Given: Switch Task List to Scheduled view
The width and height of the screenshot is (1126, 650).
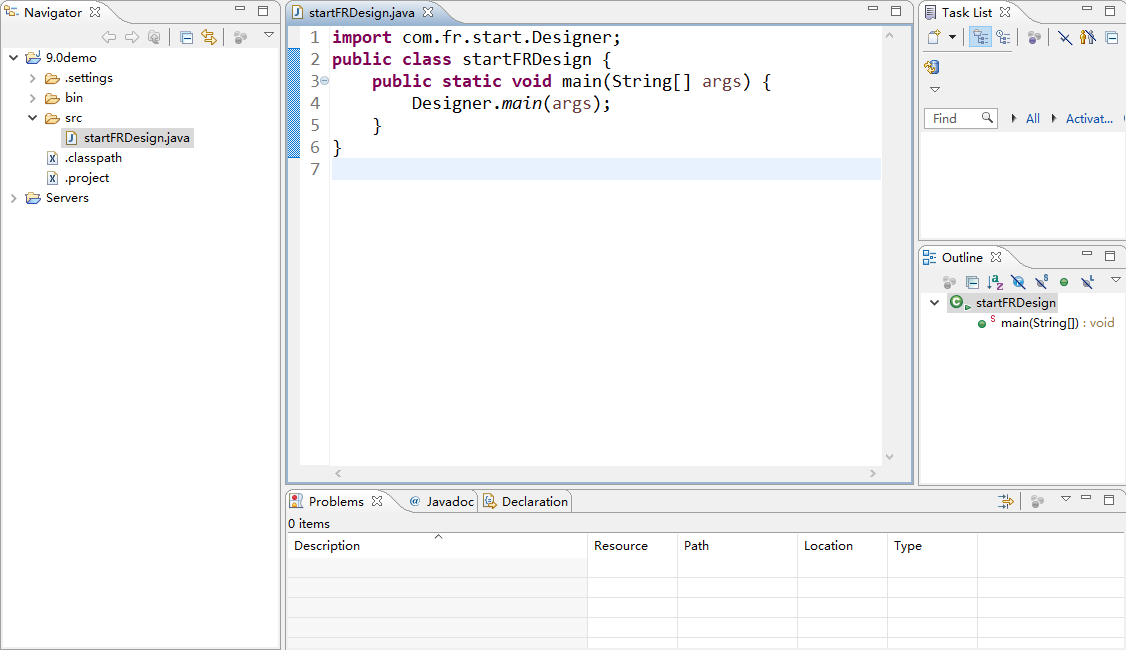Looking at the screenshot, I should point(1002,37).
